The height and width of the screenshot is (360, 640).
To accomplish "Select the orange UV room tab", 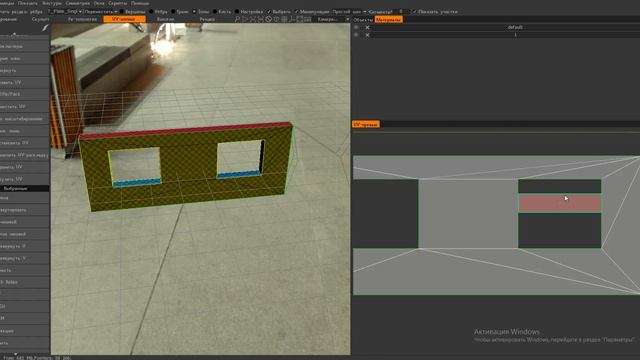I will point(124,19).
